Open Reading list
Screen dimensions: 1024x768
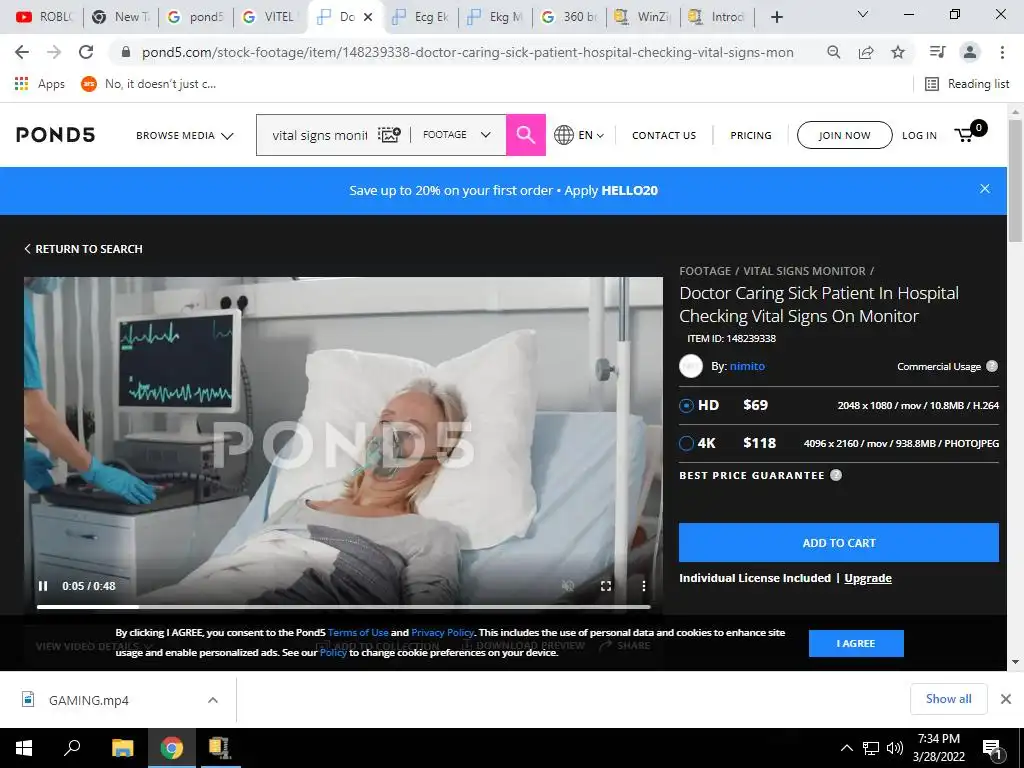pos(967,84)
